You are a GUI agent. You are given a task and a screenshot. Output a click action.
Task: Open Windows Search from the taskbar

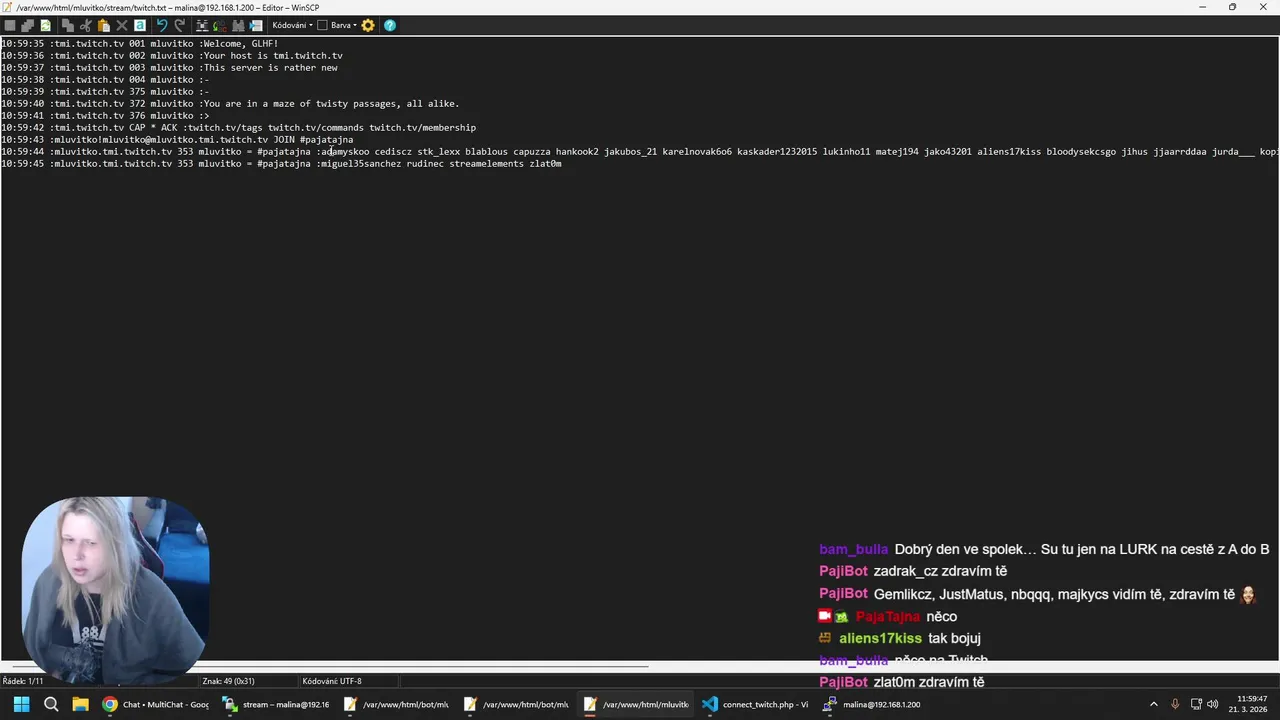pyautogui.click(x=51, y=704)
